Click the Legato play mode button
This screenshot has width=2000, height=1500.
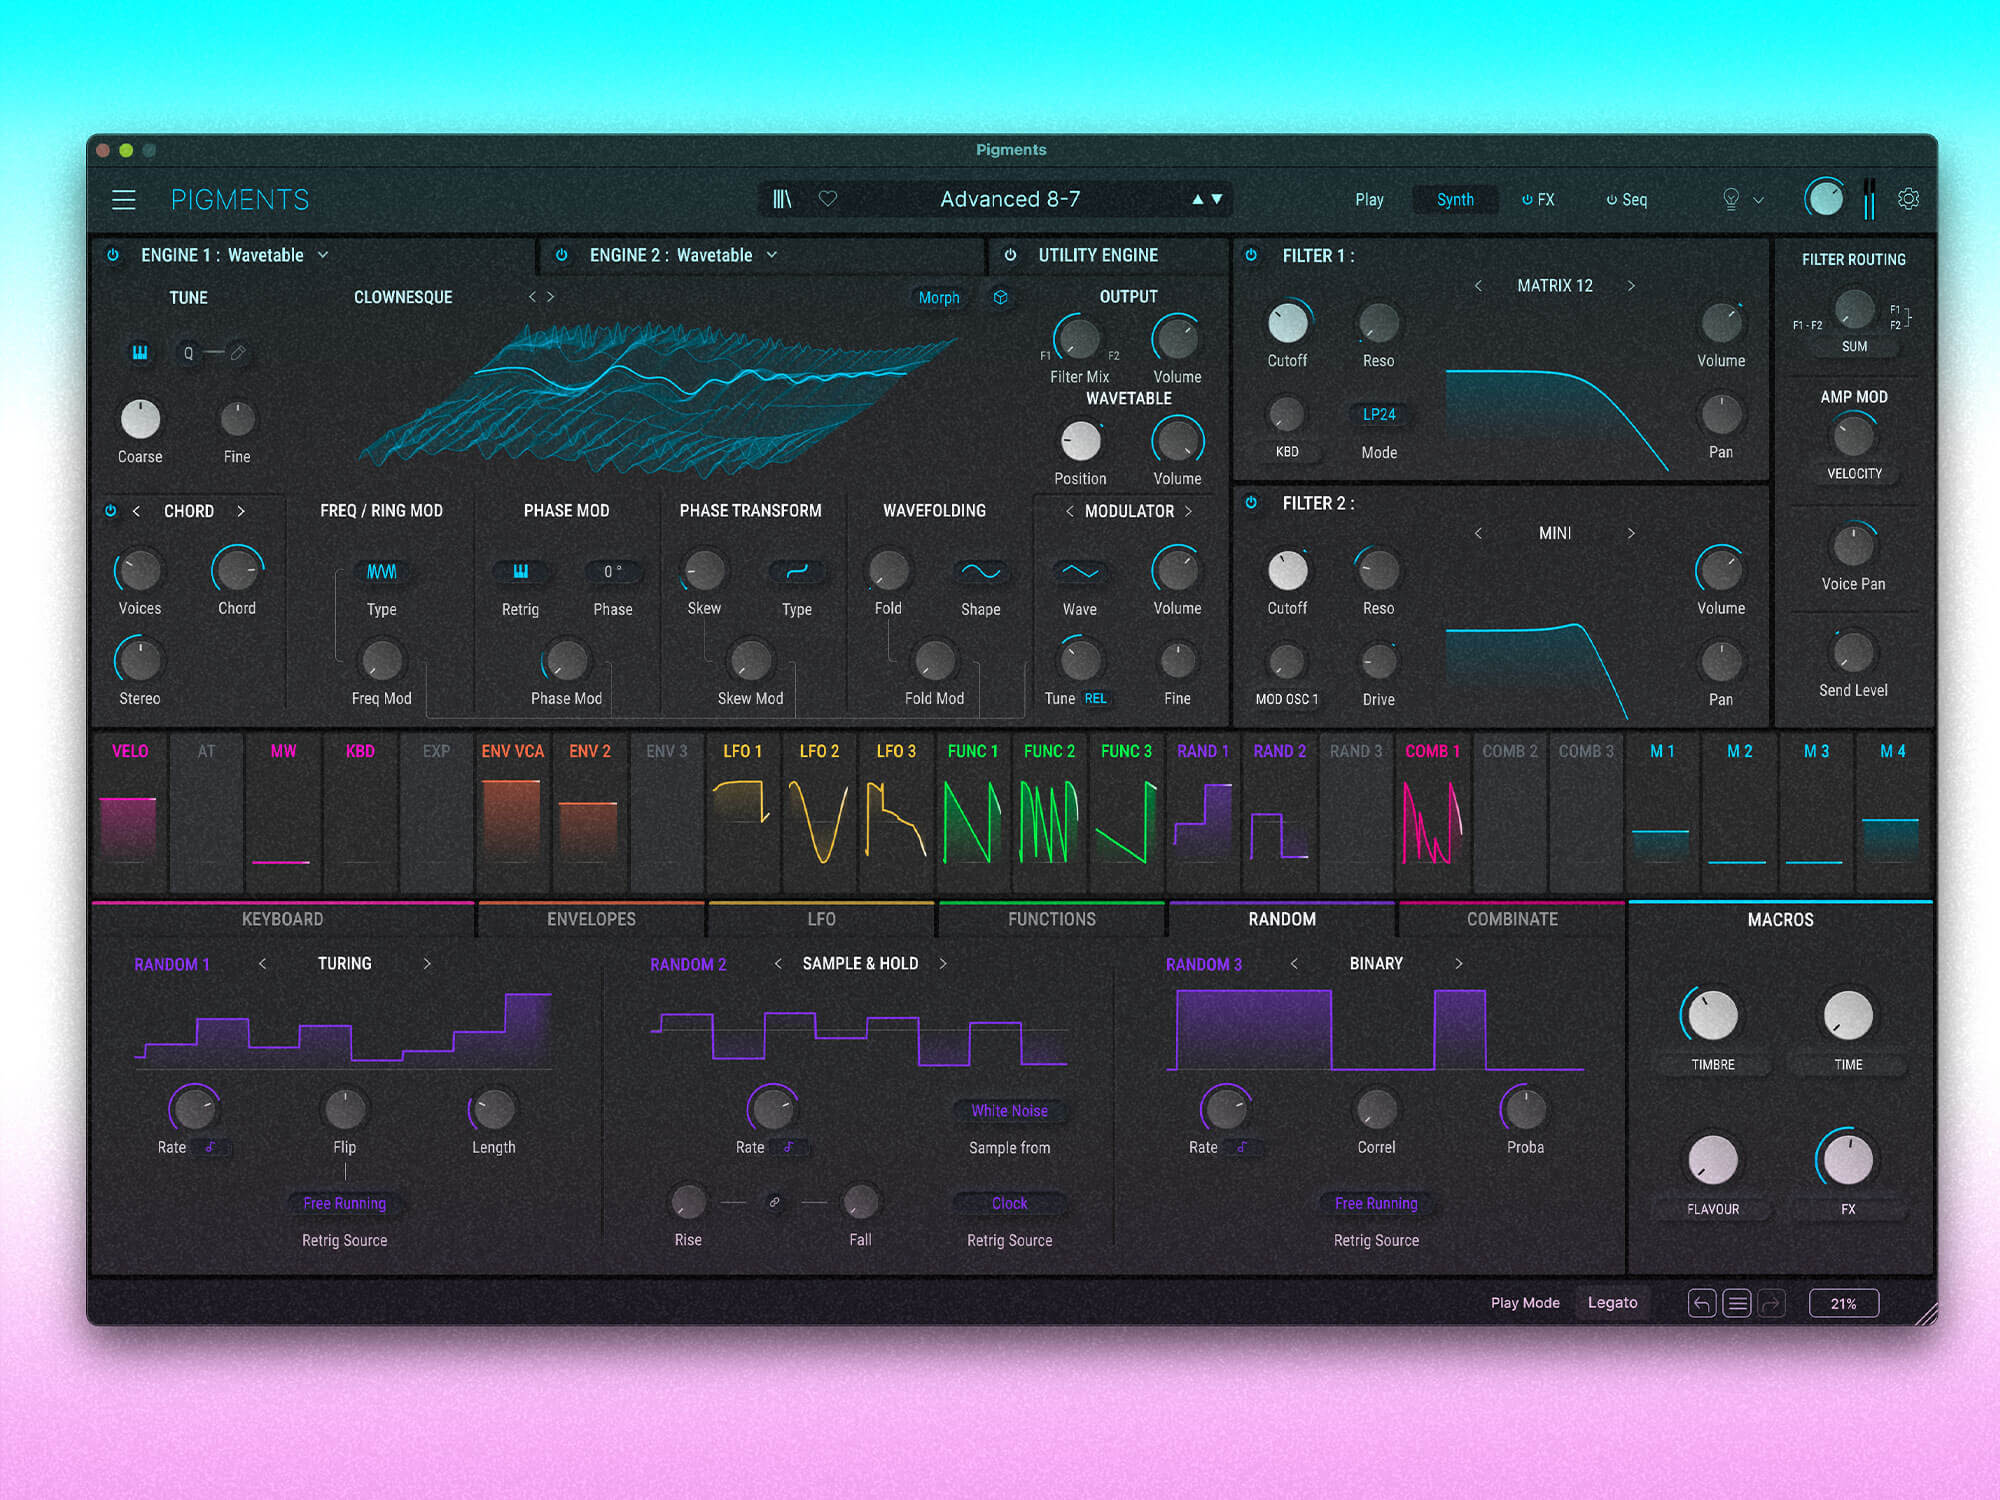tap(1612, 1303)
